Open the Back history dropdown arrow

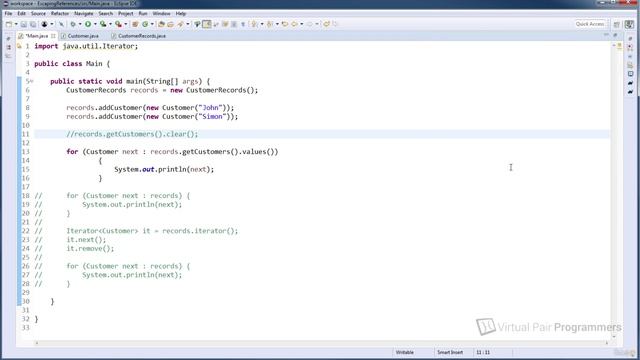click(x=302, y=24)
